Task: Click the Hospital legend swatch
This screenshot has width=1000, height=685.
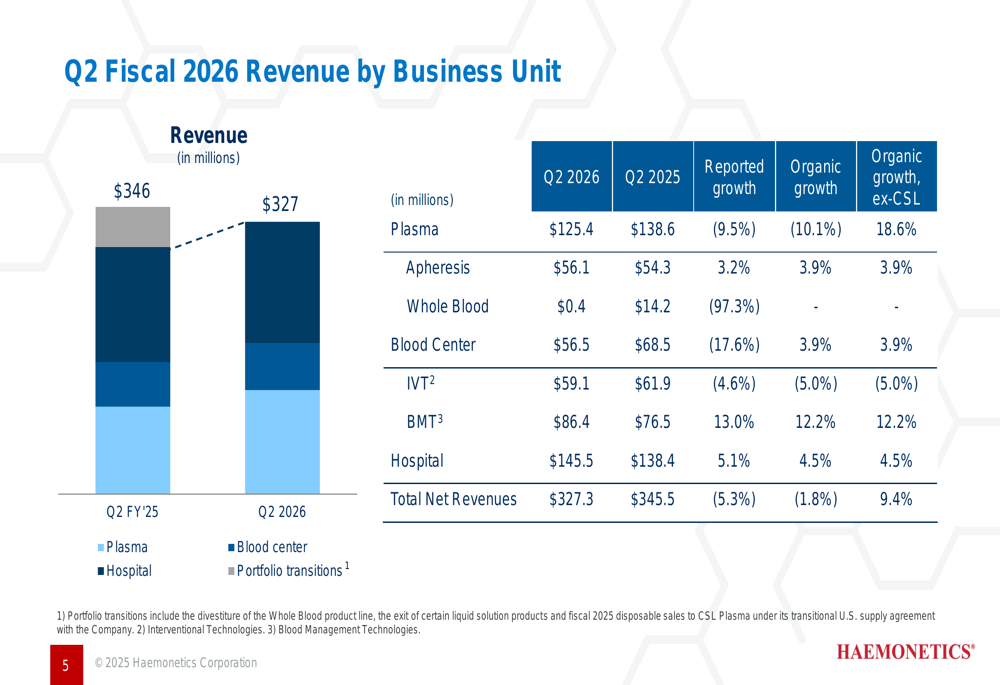Action: pyautogui.click(x=101, y=572)
